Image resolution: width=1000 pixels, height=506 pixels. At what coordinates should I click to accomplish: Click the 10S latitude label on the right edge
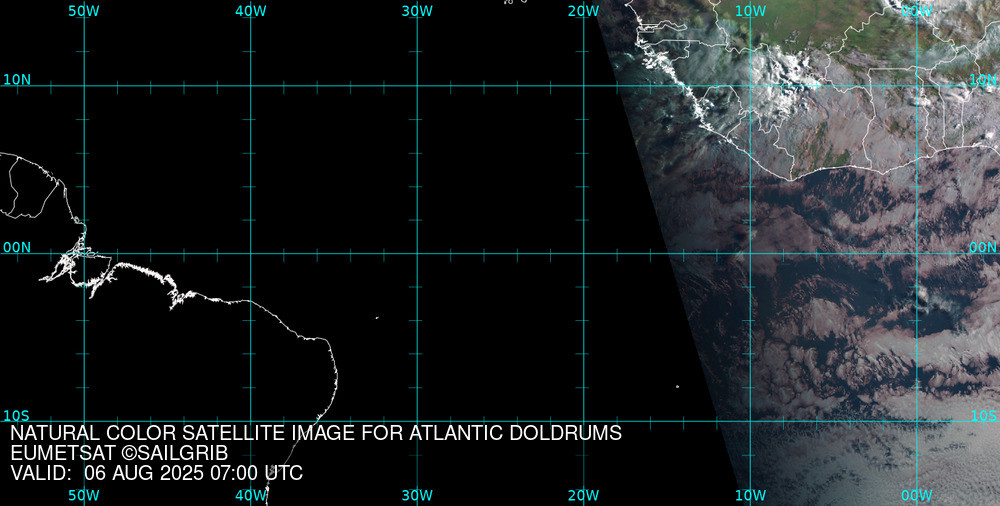click(x=983, y=416)
